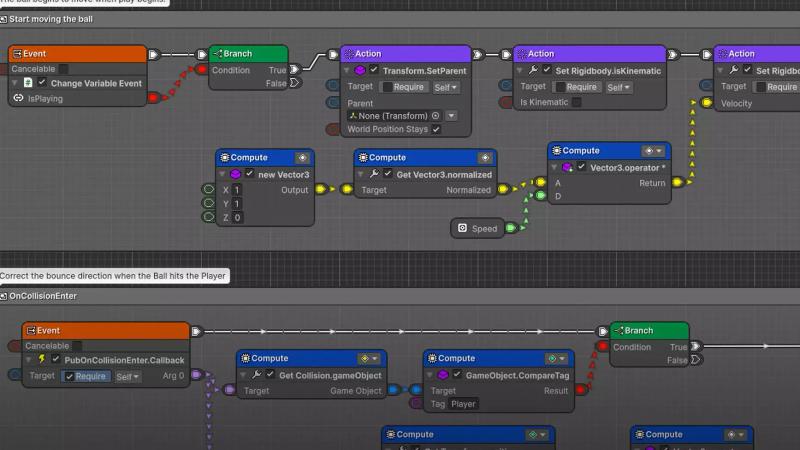
Task: Click the link icon beside IsPlaying
Action: (18, 98)
